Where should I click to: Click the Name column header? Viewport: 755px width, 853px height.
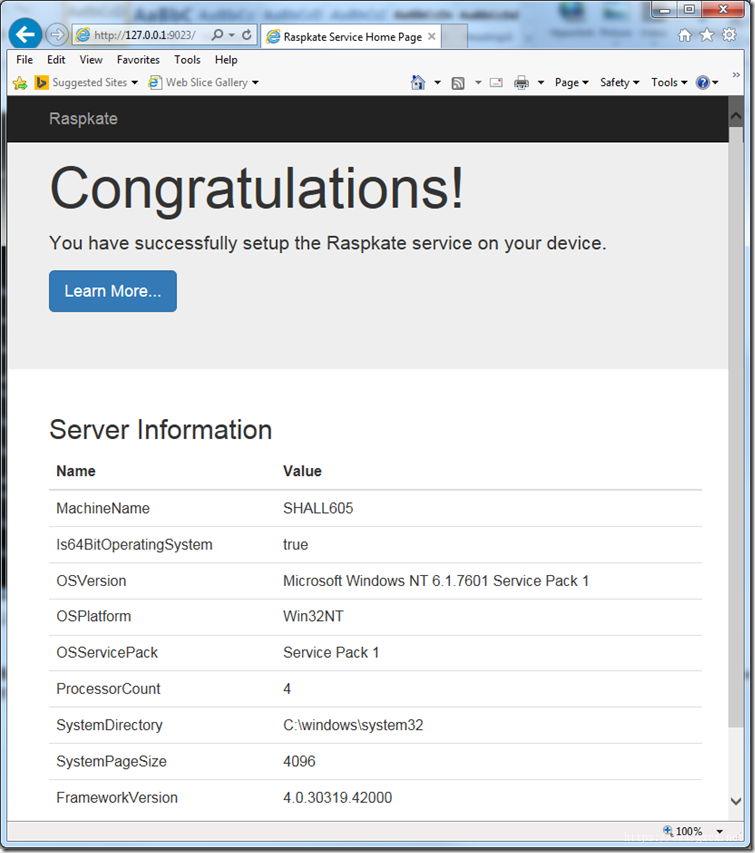tap(76, 471)
